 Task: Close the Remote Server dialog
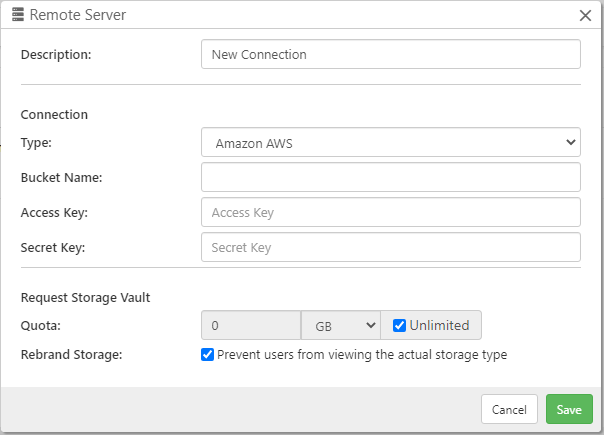pos(585,15)
